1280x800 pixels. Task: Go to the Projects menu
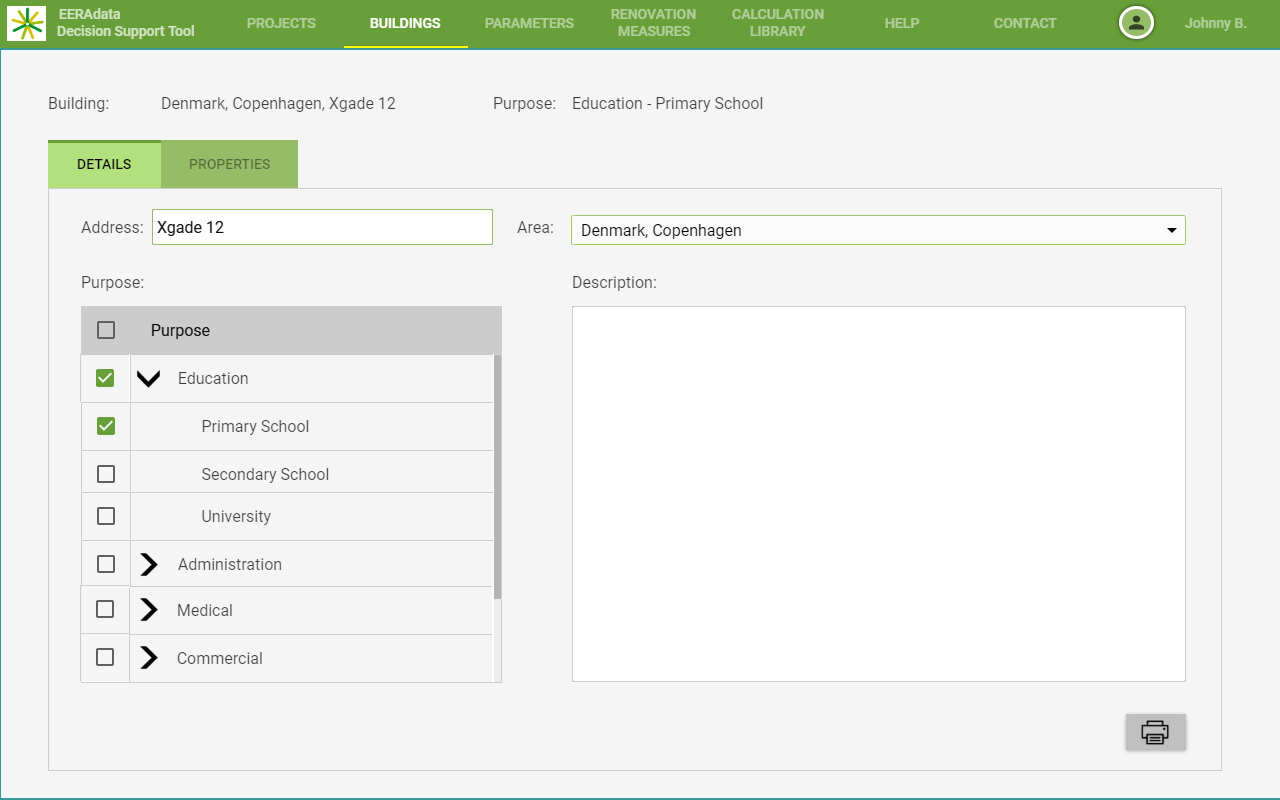[x=281, y=23]
